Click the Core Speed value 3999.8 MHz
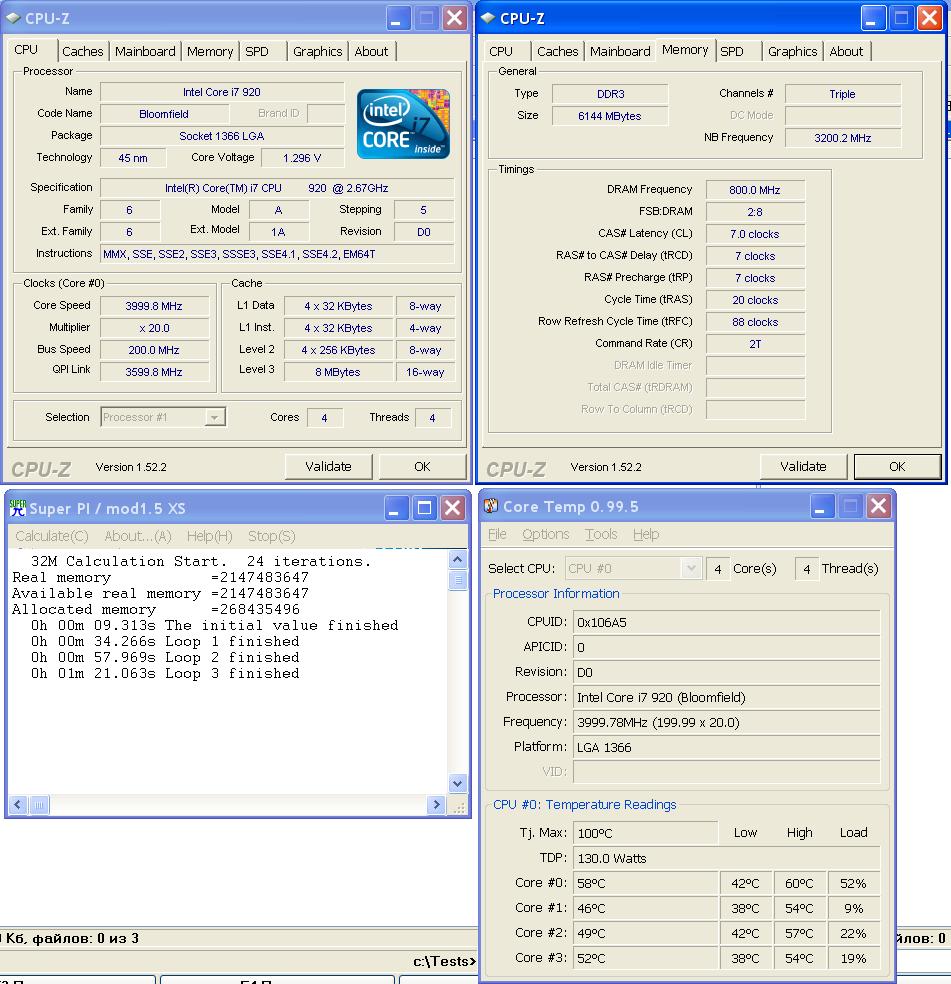951x984 pixels. [x=154, y=306]
